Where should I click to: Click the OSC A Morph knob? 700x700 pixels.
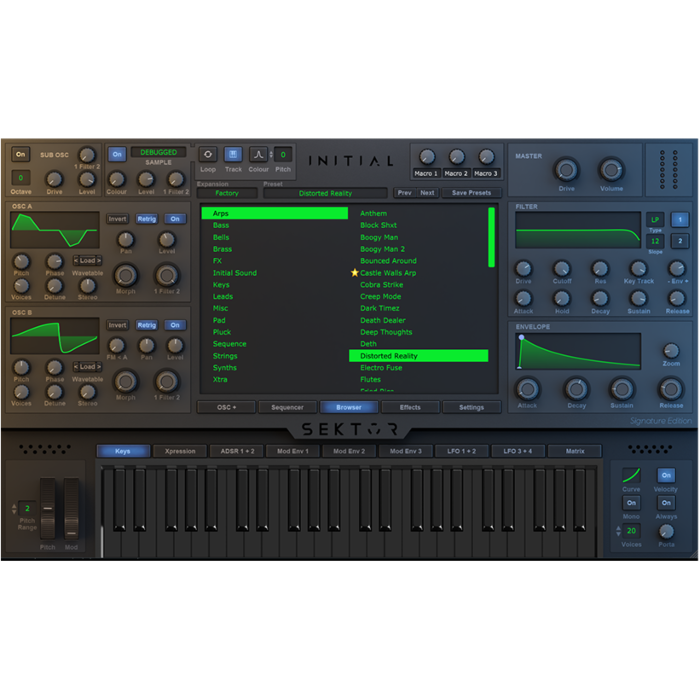click(125, 275)
